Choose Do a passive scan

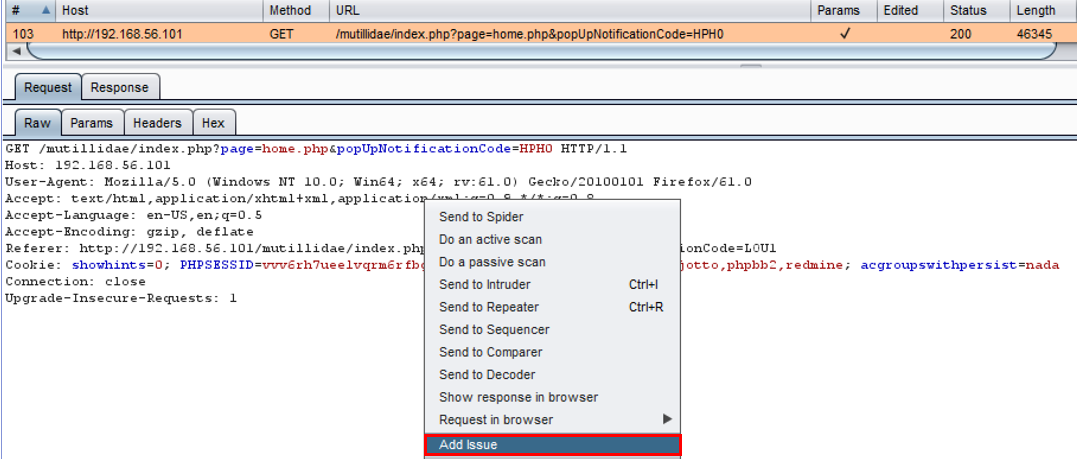click(552, 262)
